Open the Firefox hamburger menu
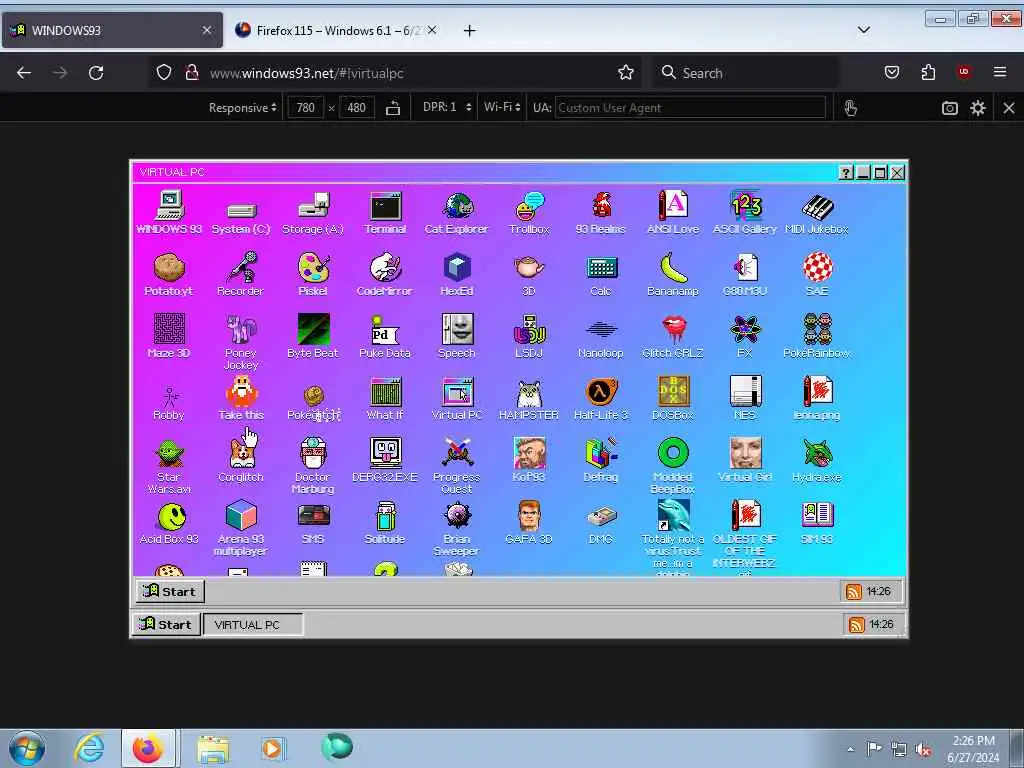 [1000, 72]
